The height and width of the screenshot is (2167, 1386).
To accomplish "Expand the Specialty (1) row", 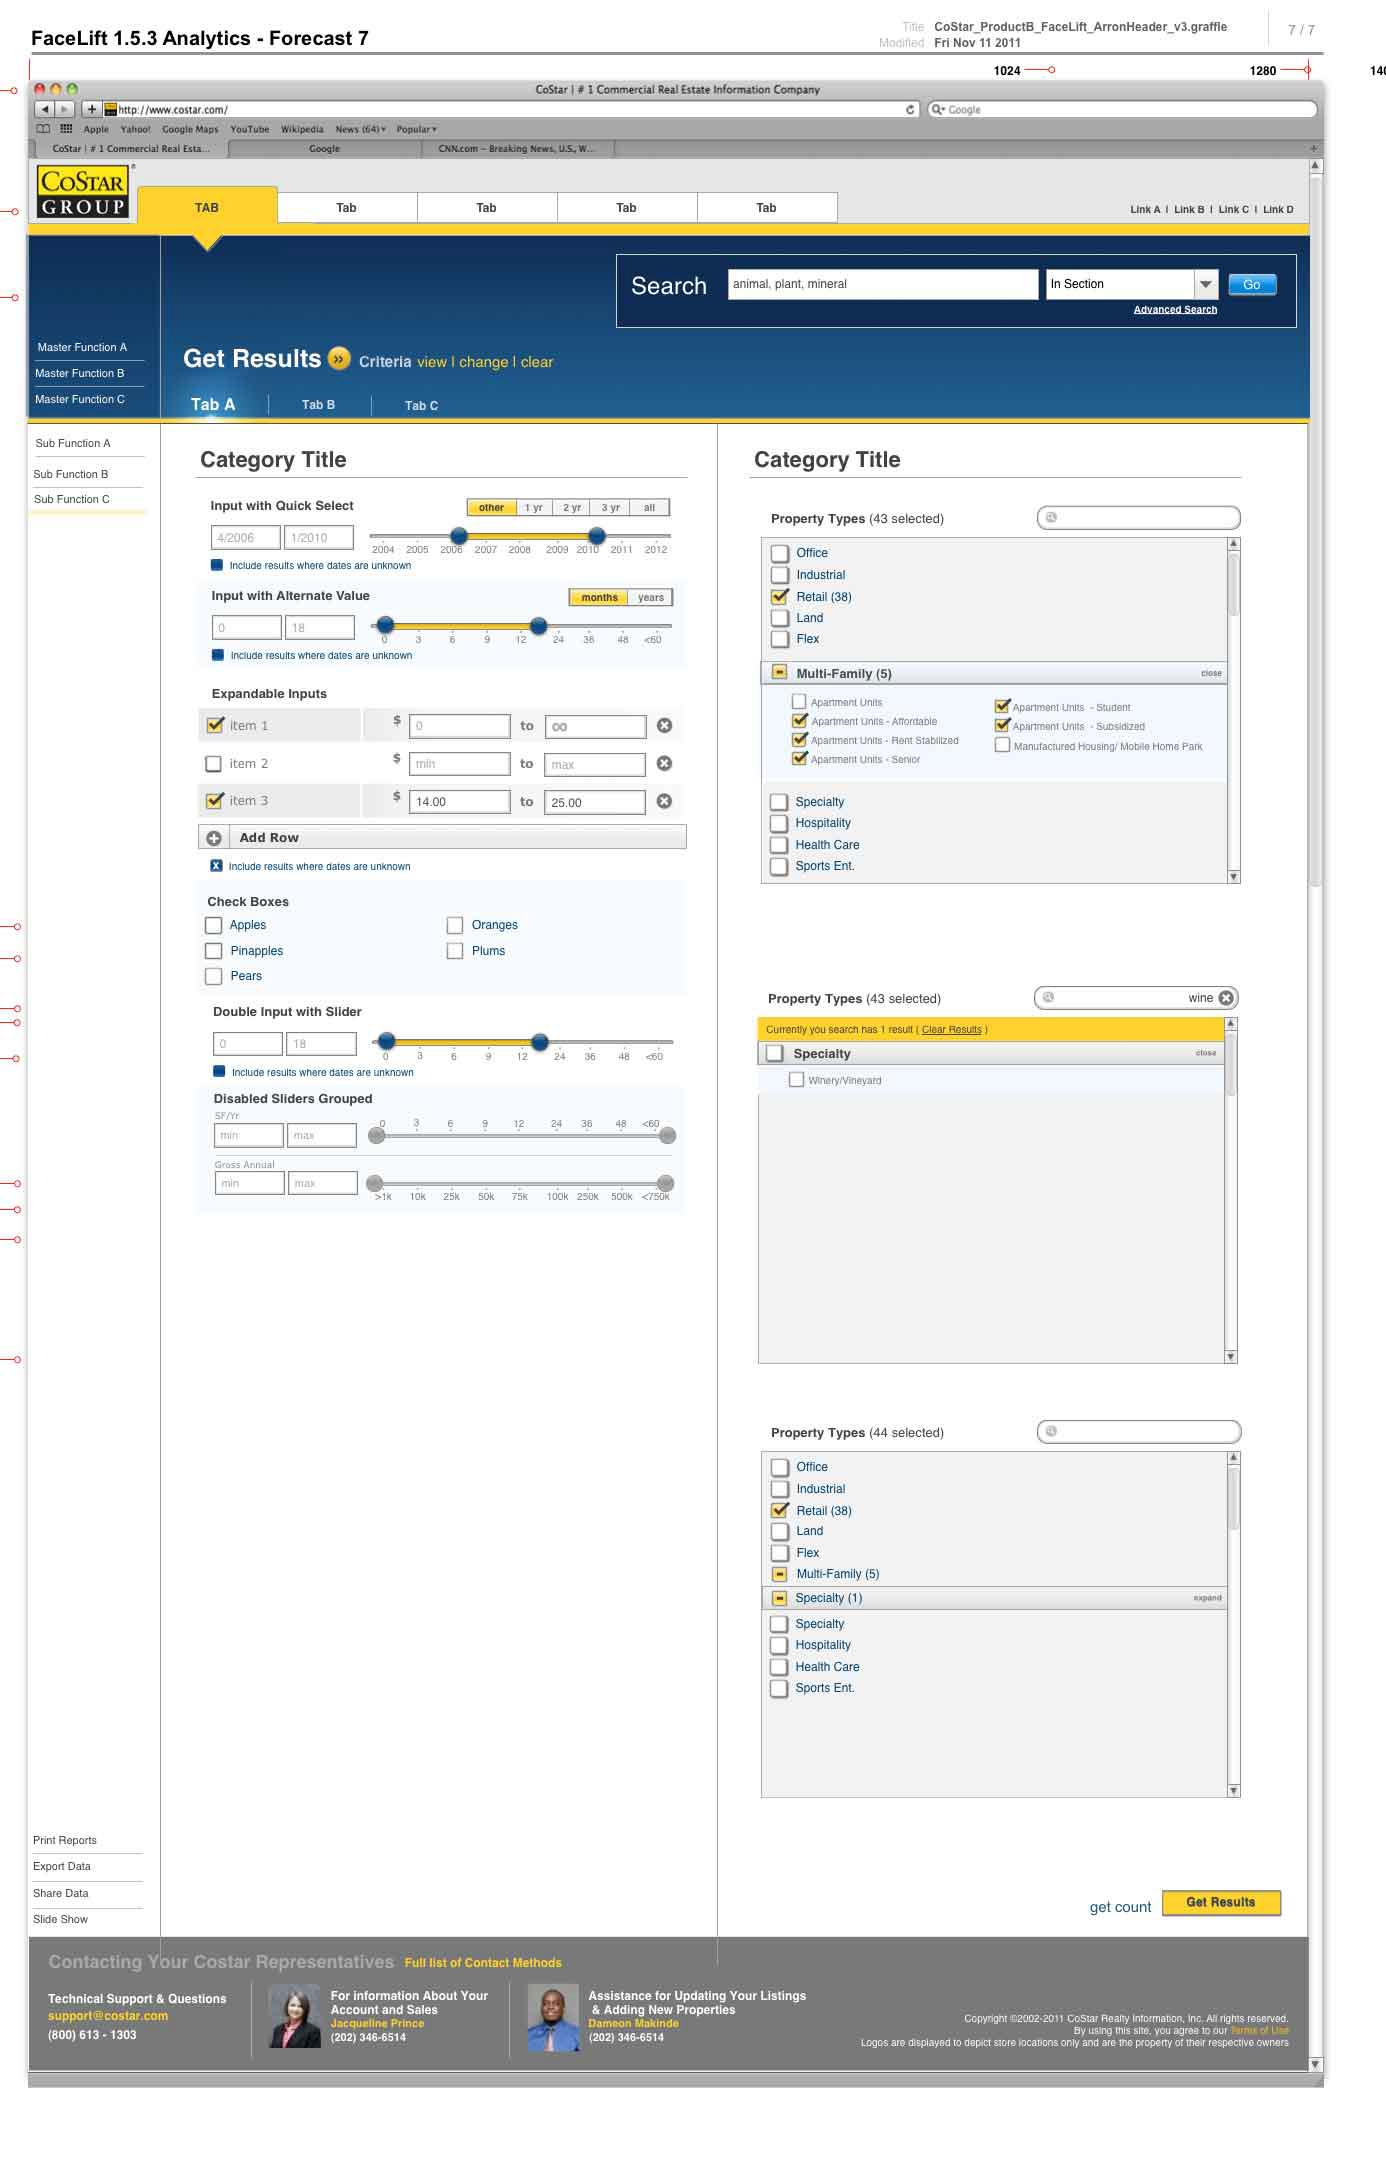I will [1207, 1598].
